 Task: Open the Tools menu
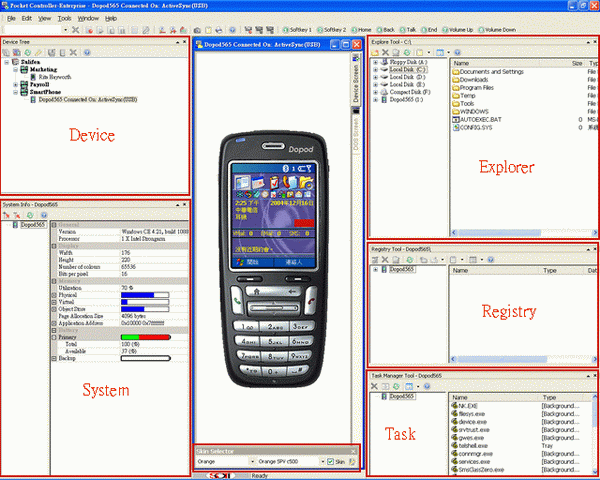click(64, 18)
